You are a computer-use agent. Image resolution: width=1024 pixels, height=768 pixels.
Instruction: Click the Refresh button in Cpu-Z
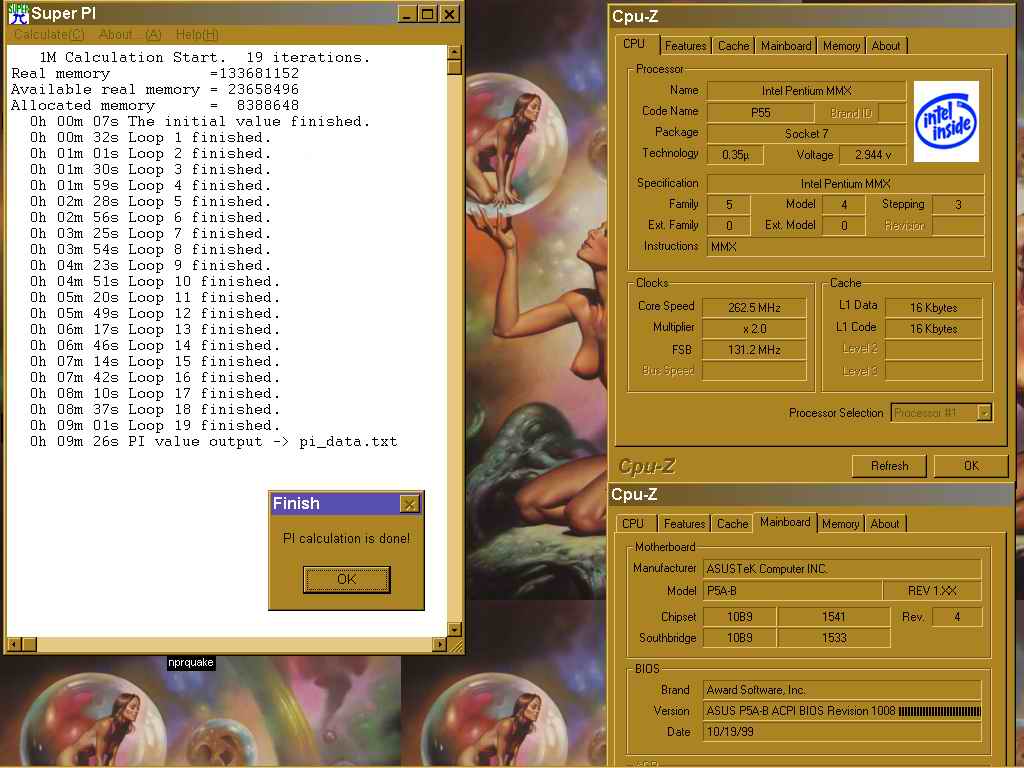(889, 466)
